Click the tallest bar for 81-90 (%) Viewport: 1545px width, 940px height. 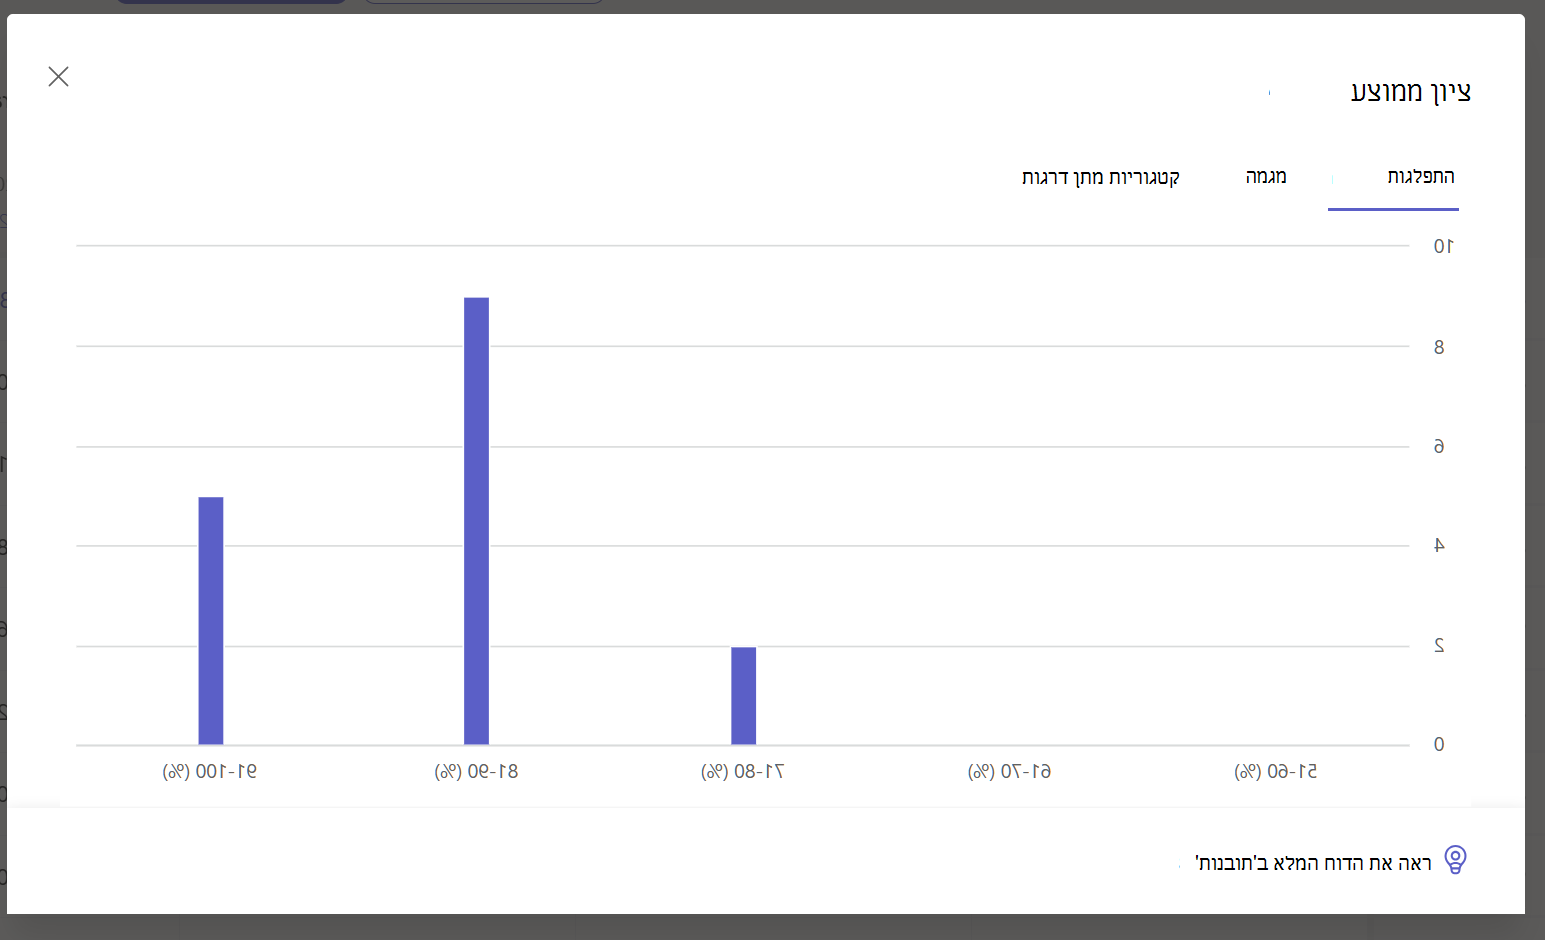(x=476, y=521)
